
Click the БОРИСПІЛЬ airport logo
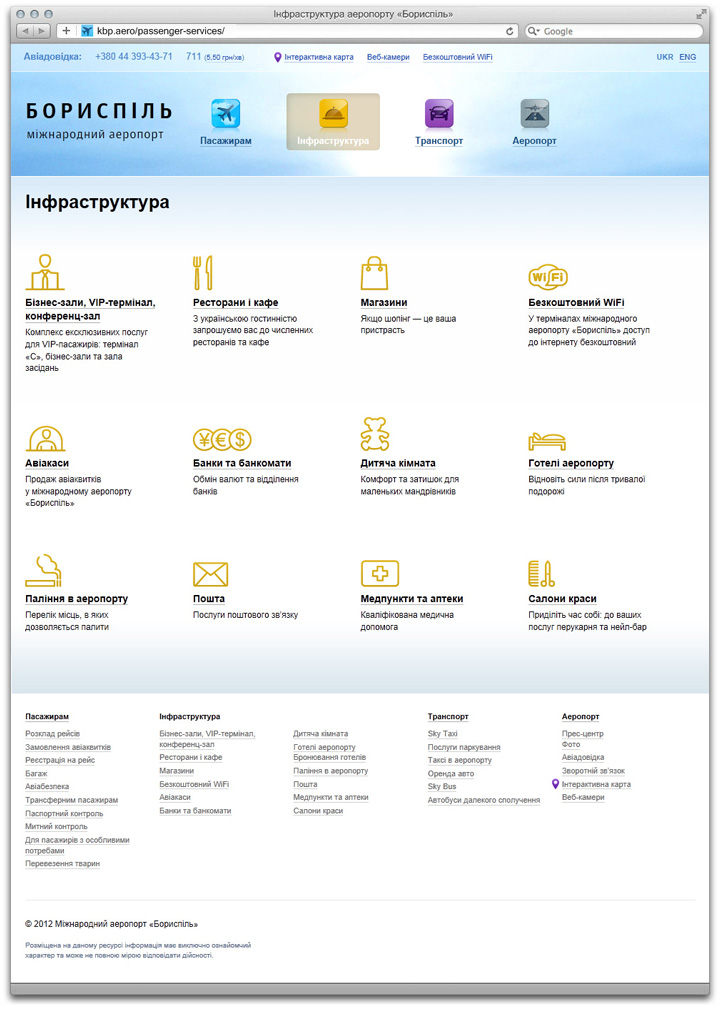tap(99, 120)
